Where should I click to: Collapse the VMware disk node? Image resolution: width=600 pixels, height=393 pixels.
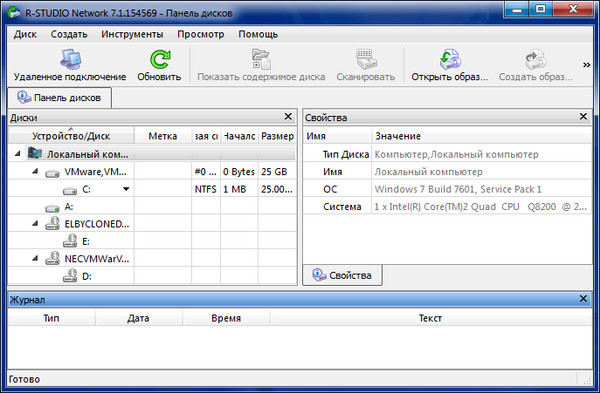(35, 171)
